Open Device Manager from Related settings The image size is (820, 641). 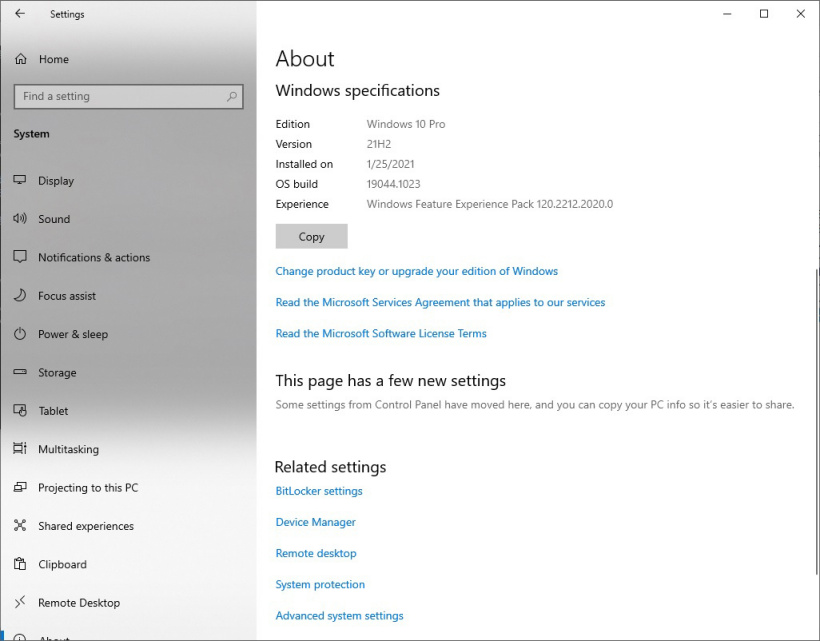point(315,522)
